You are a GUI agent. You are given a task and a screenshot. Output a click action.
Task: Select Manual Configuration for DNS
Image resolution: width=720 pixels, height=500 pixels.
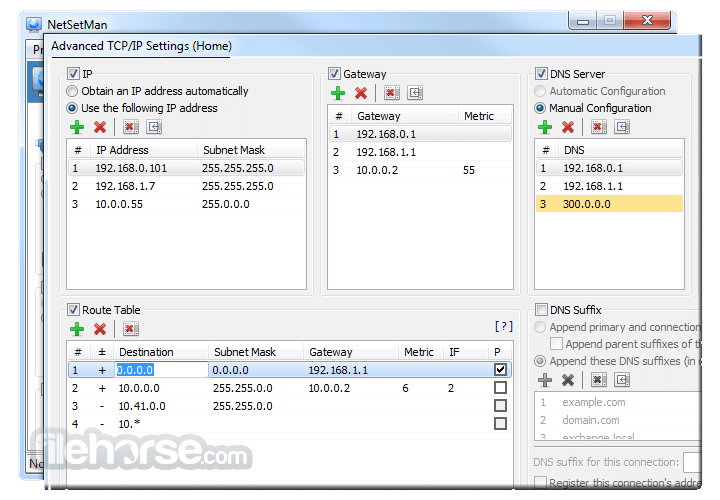pyautogui.click(x=540, y=108)
